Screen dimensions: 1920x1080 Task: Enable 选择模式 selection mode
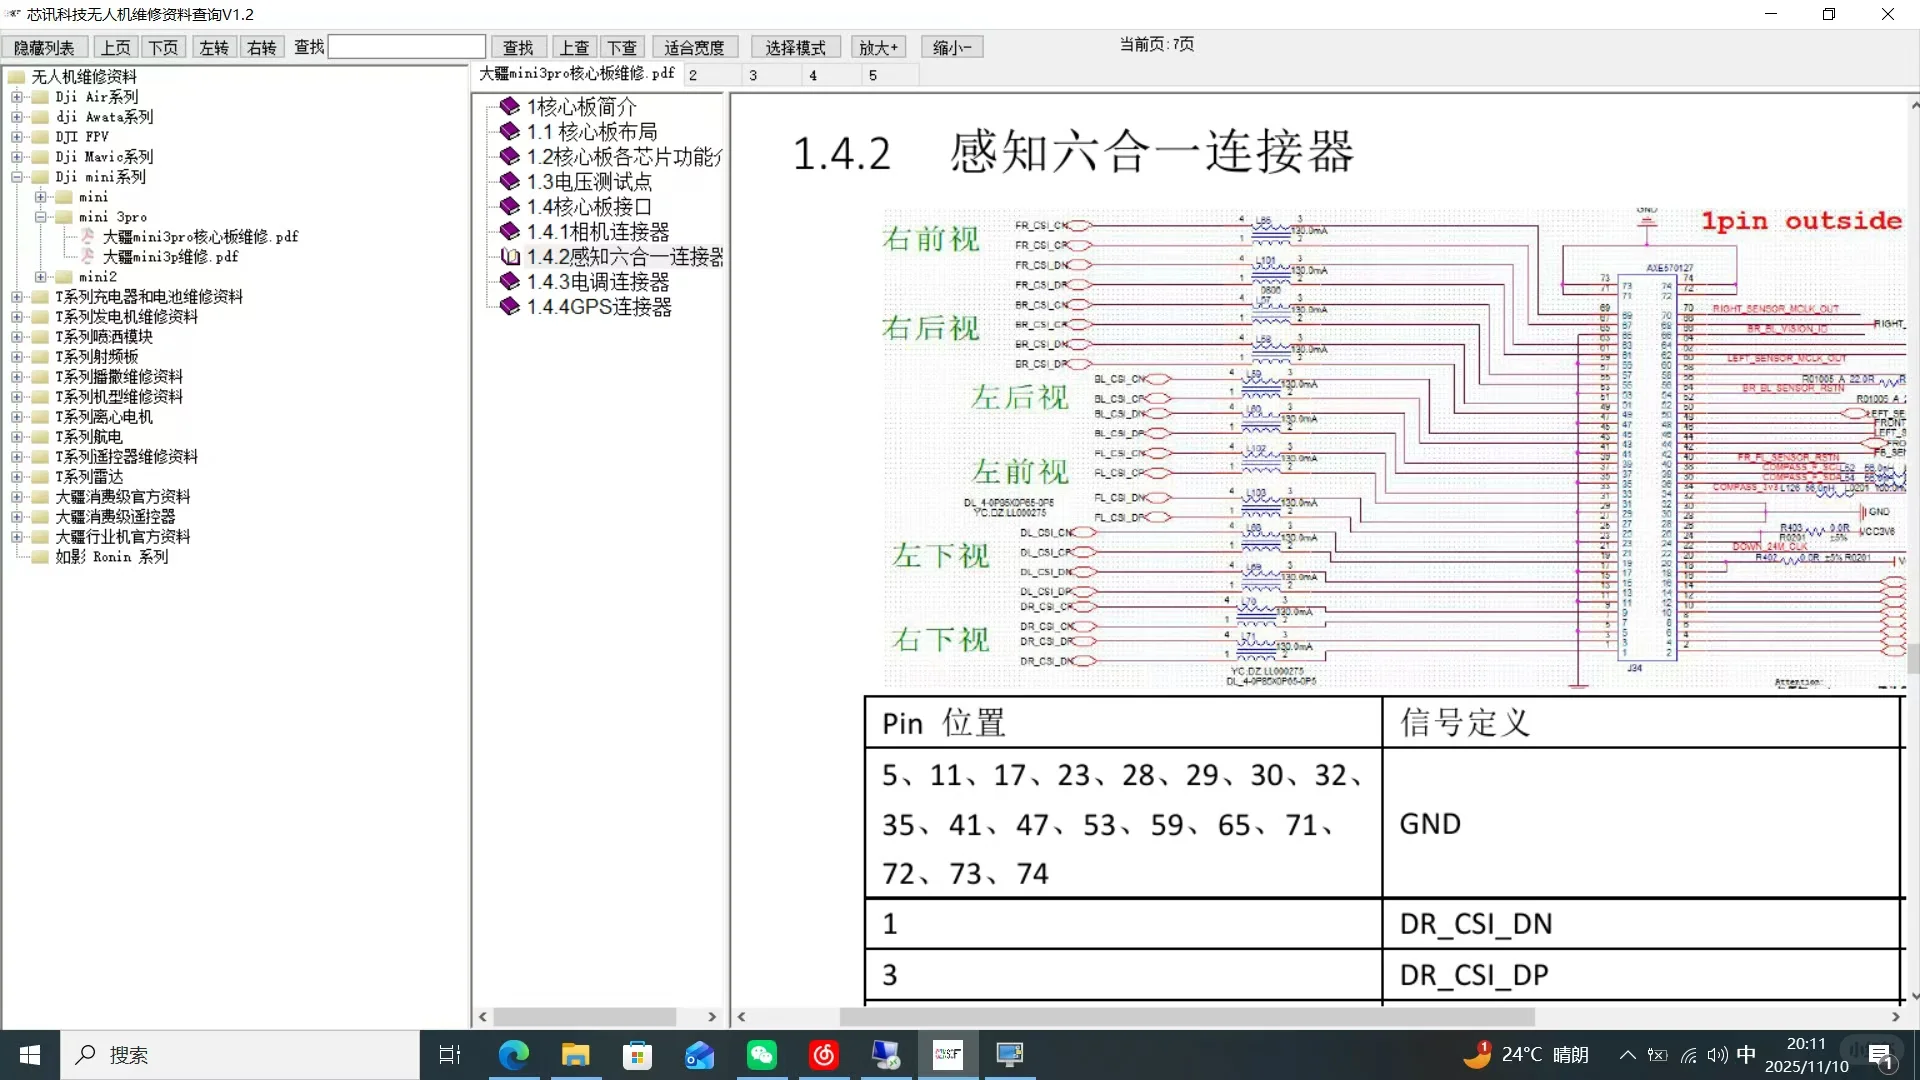[x=795, y=46]
